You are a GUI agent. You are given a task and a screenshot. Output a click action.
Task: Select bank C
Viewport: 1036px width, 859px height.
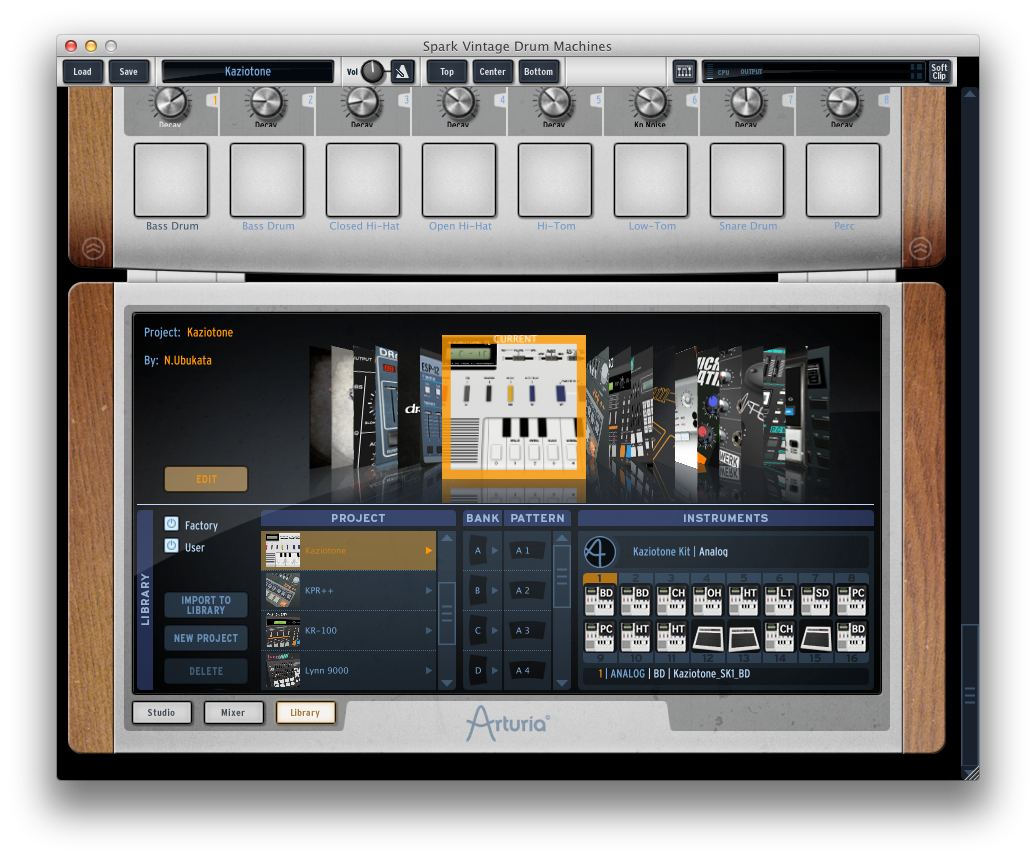(478, 630)
